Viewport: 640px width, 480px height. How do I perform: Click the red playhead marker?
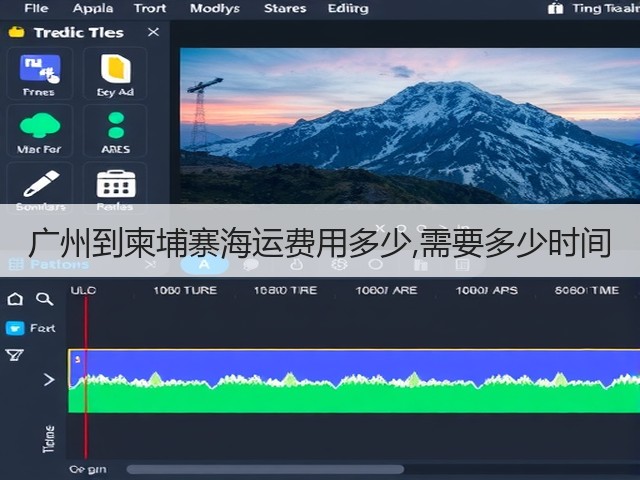(86, 378)
